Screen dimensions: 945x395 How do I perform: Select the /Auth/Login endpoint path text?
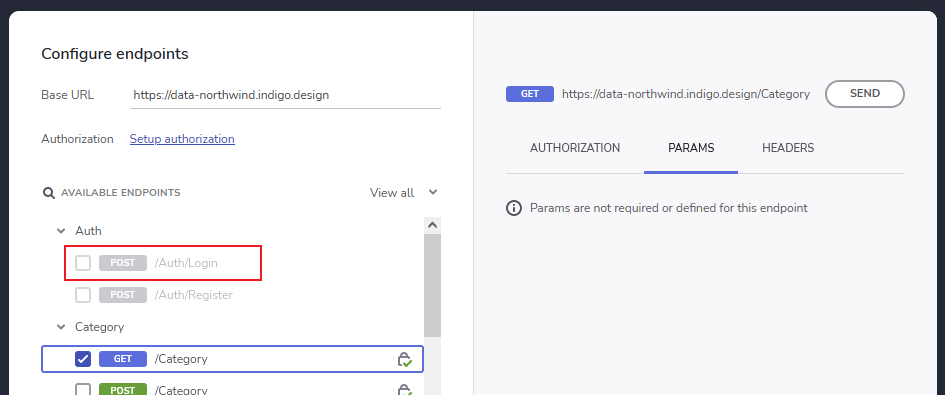coord(186,263)
